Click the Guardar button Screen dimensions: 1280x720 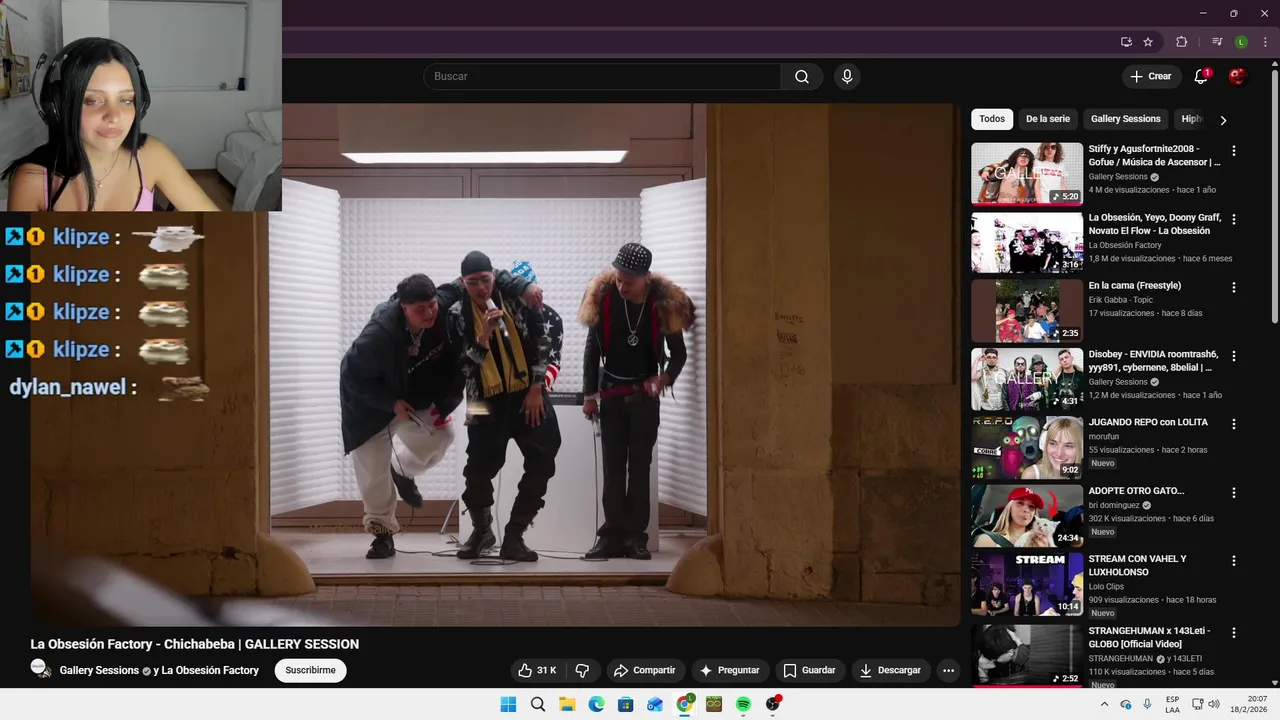[809, 670]
